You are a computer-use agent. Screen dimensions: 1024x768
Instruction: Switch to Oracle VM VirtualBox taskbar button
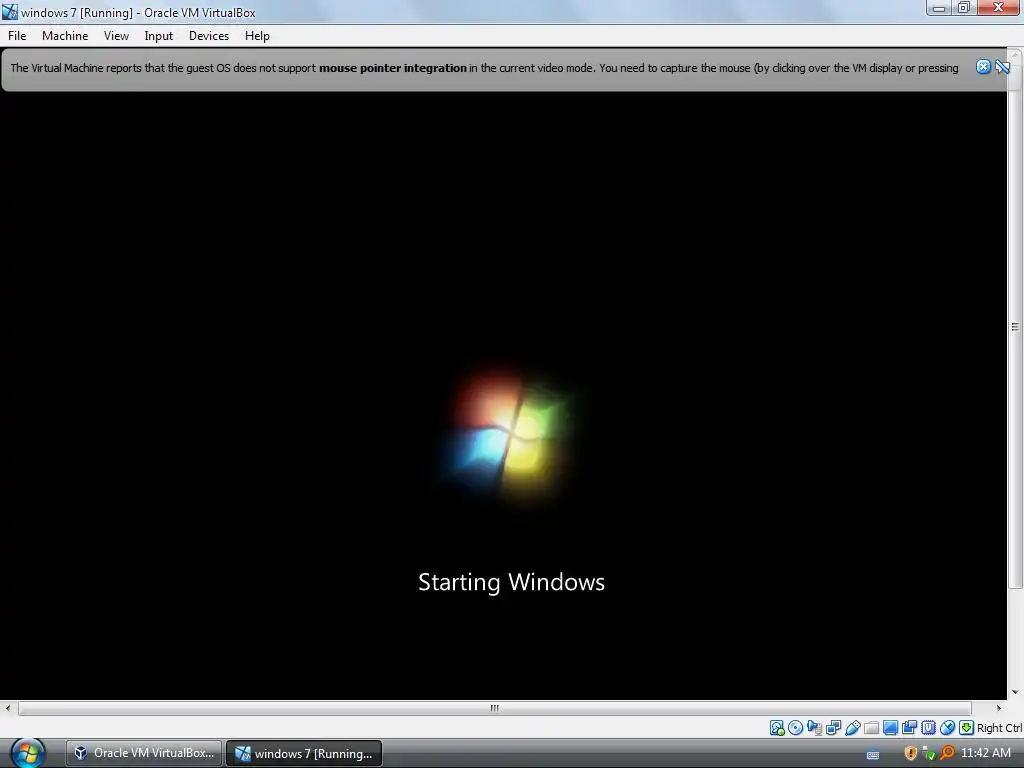click(144, 753)
